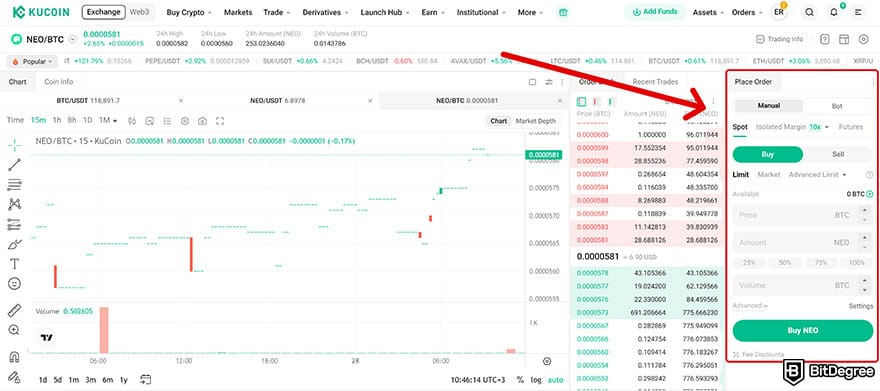Enter fullscreen chart mode
880x391 pixels.
(x=220, y=121)
